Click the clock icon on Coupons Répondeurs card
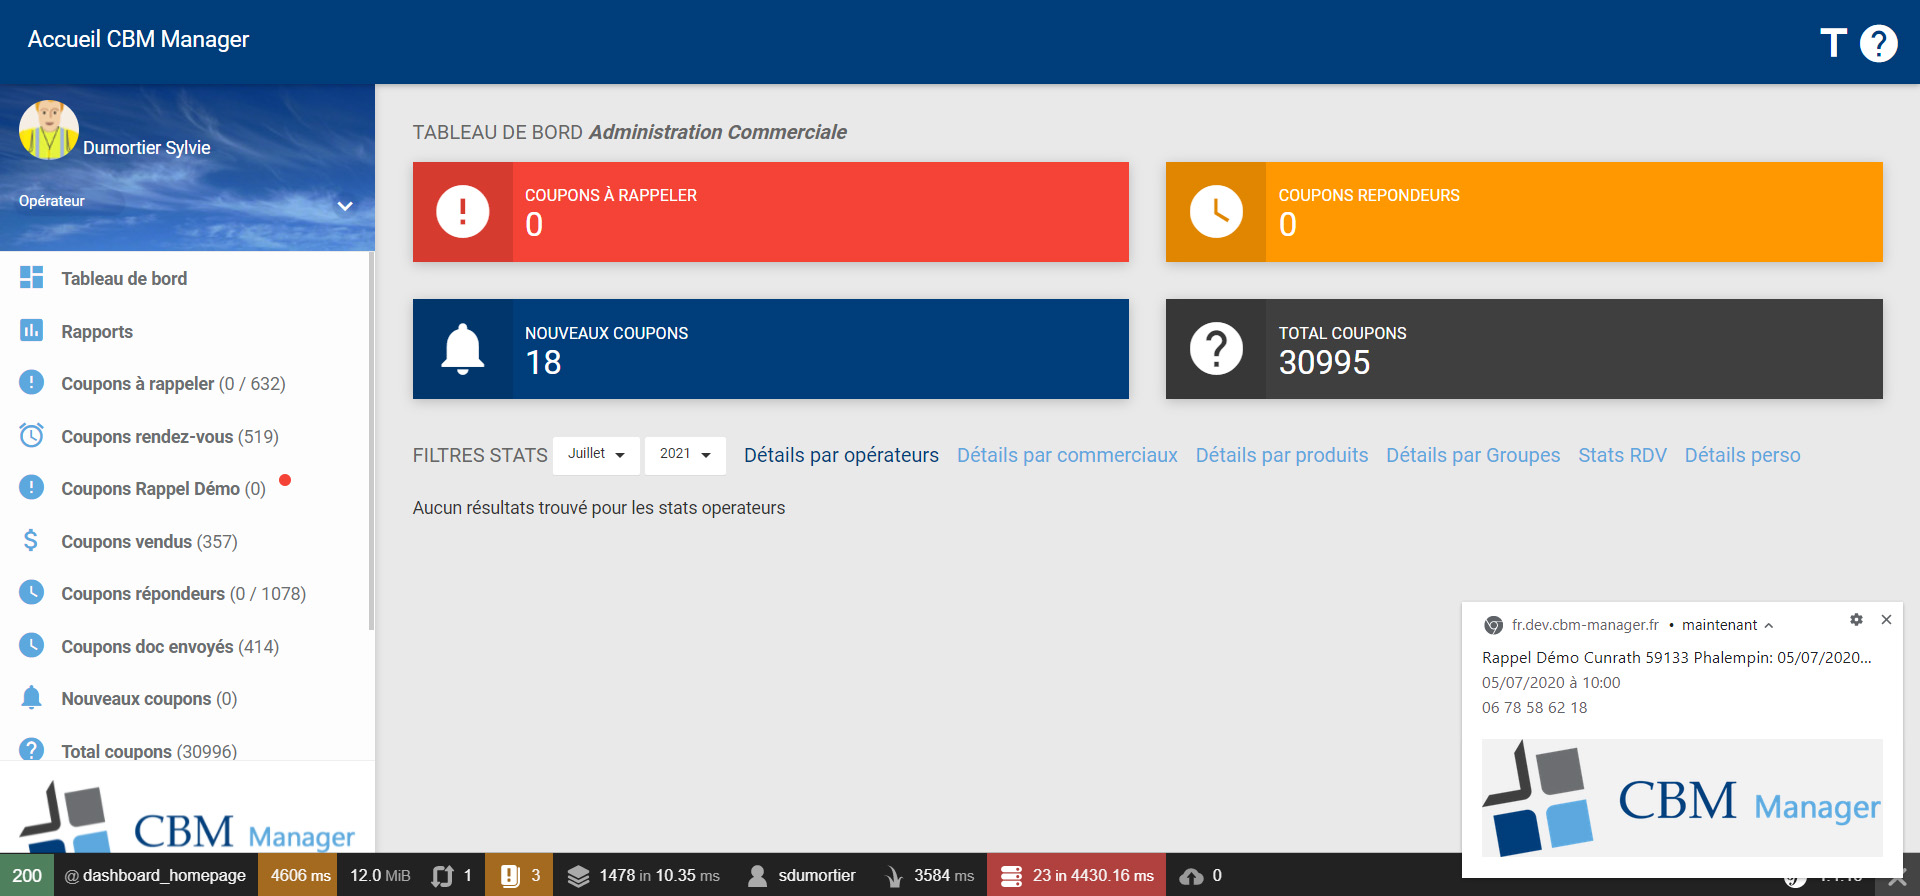The image size is (1920, 896). (1216, 212)
